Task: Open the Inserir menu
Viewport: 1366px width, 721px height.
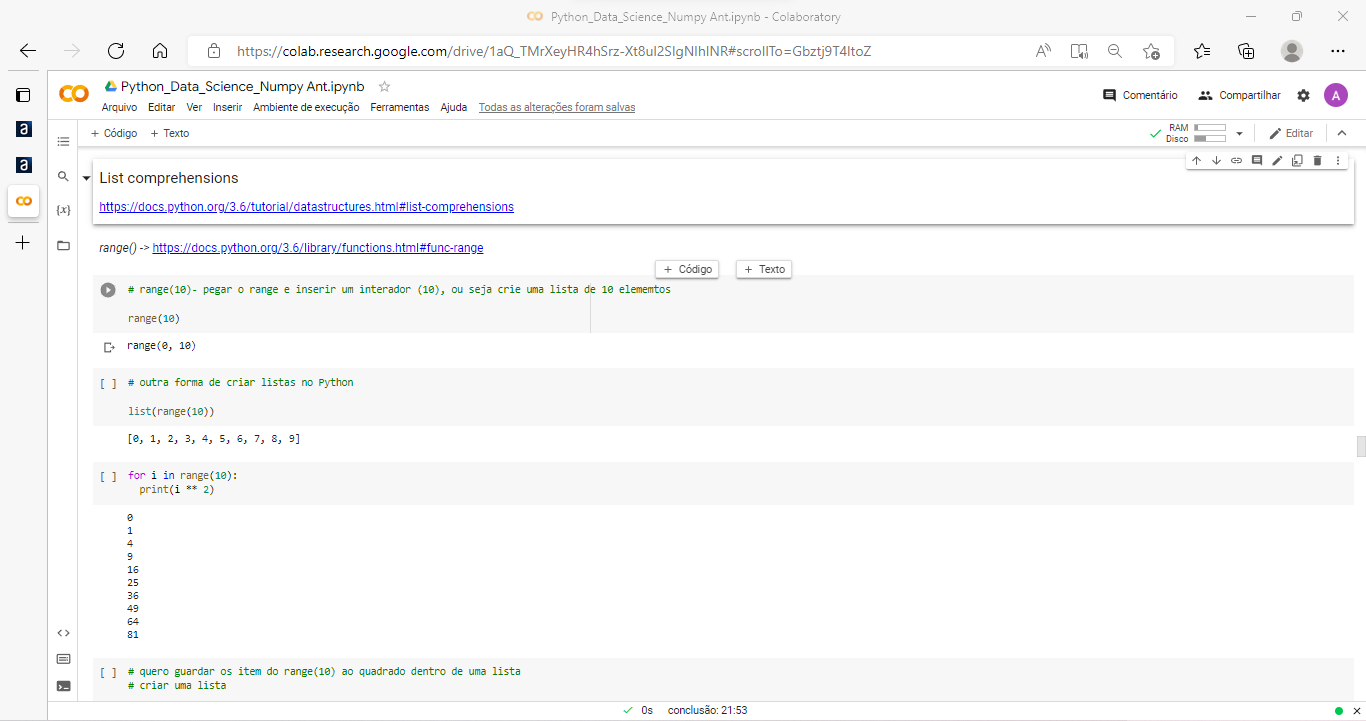Action: [x=228, y=107]
